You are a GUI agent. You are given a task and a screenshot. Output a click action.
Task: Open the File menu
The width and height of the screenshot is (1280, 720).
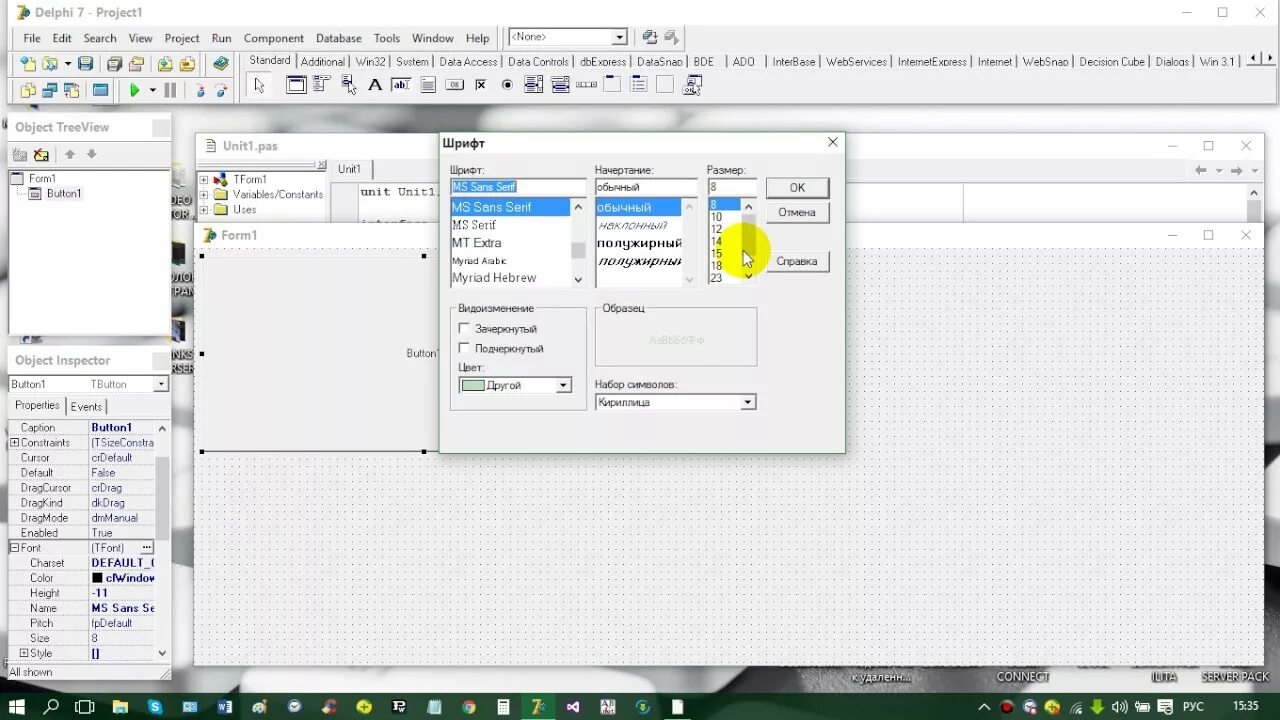(x=32, y=38)
